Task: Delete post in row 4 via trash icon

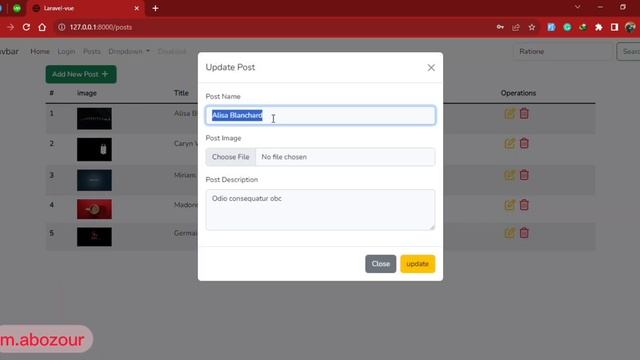Action: click(524, 205)
